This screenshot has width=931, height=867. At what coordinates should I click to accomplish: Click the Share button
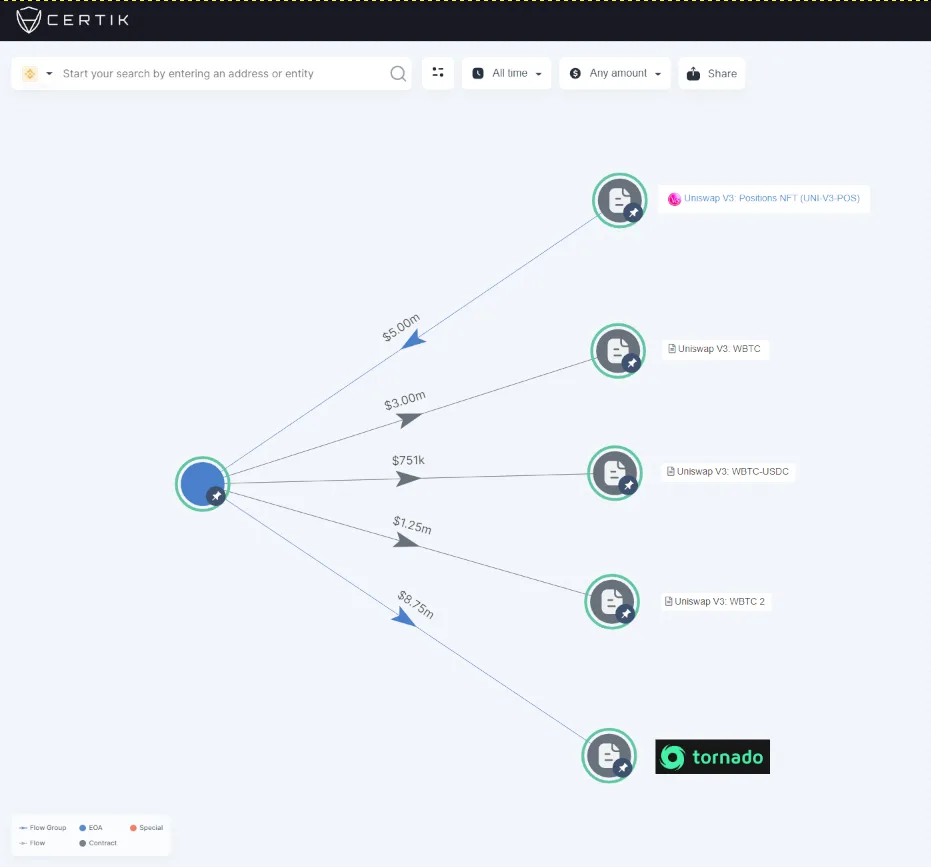(x=711, y=73)
